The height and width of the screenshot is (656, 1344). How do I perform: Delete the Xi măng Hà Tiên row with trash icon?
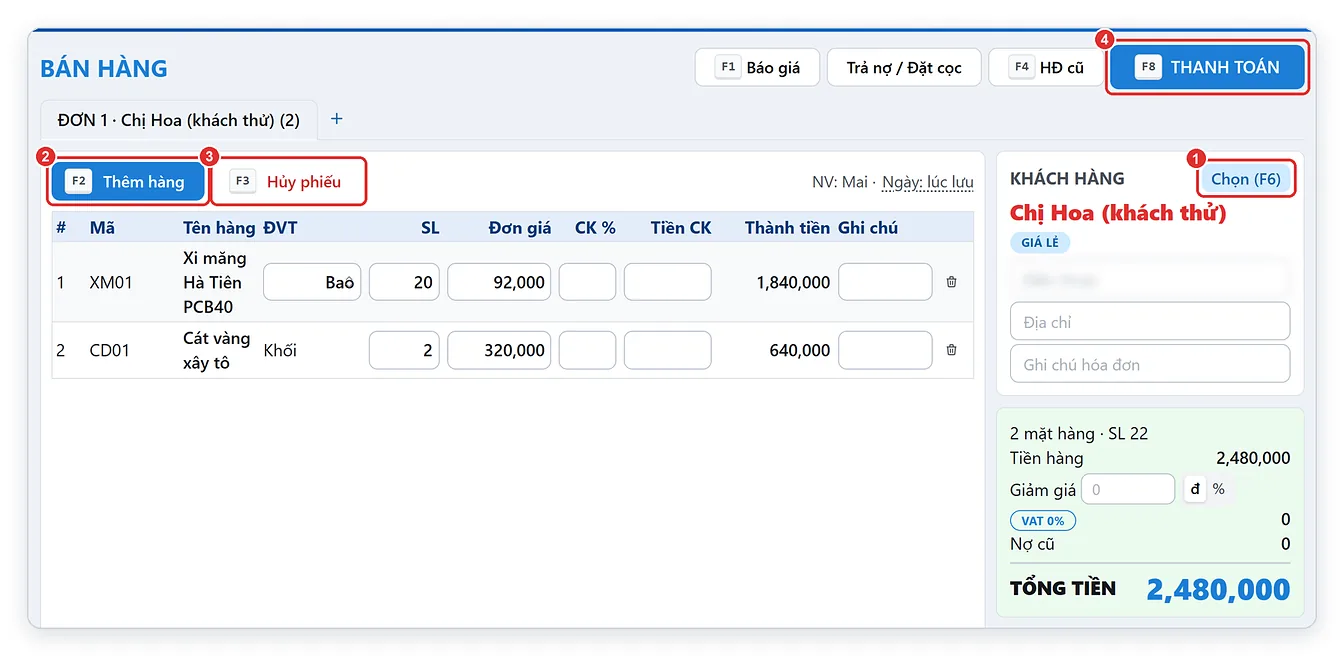(951, 282)
